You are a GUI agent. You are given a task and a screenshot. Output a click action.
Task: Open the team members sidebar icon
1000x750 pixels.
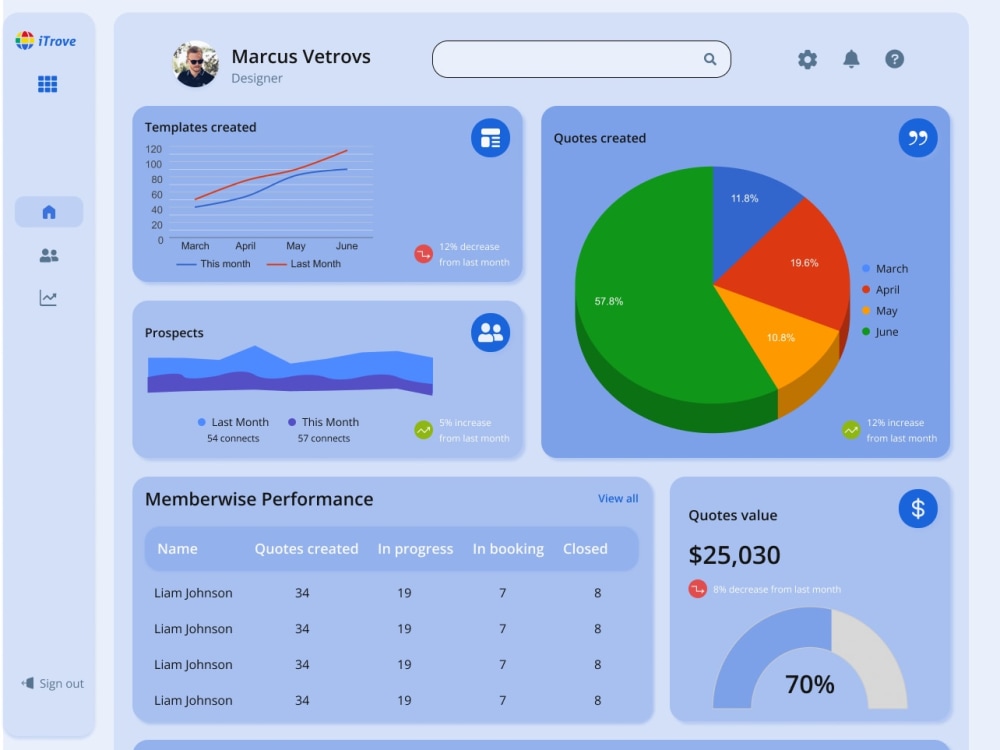pos(48,256)
